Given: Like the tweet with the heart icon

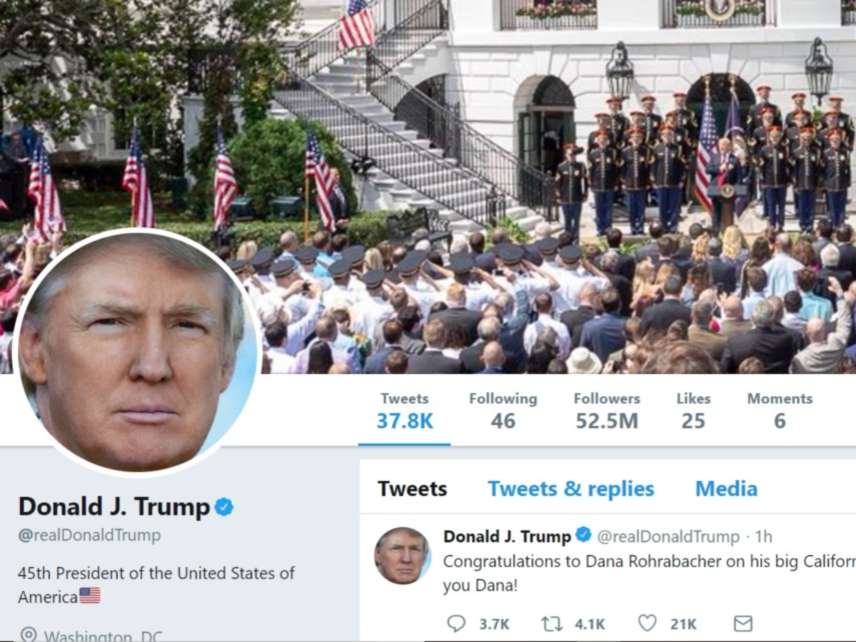Looking at the screenshot, I should [x=647, y=623].
